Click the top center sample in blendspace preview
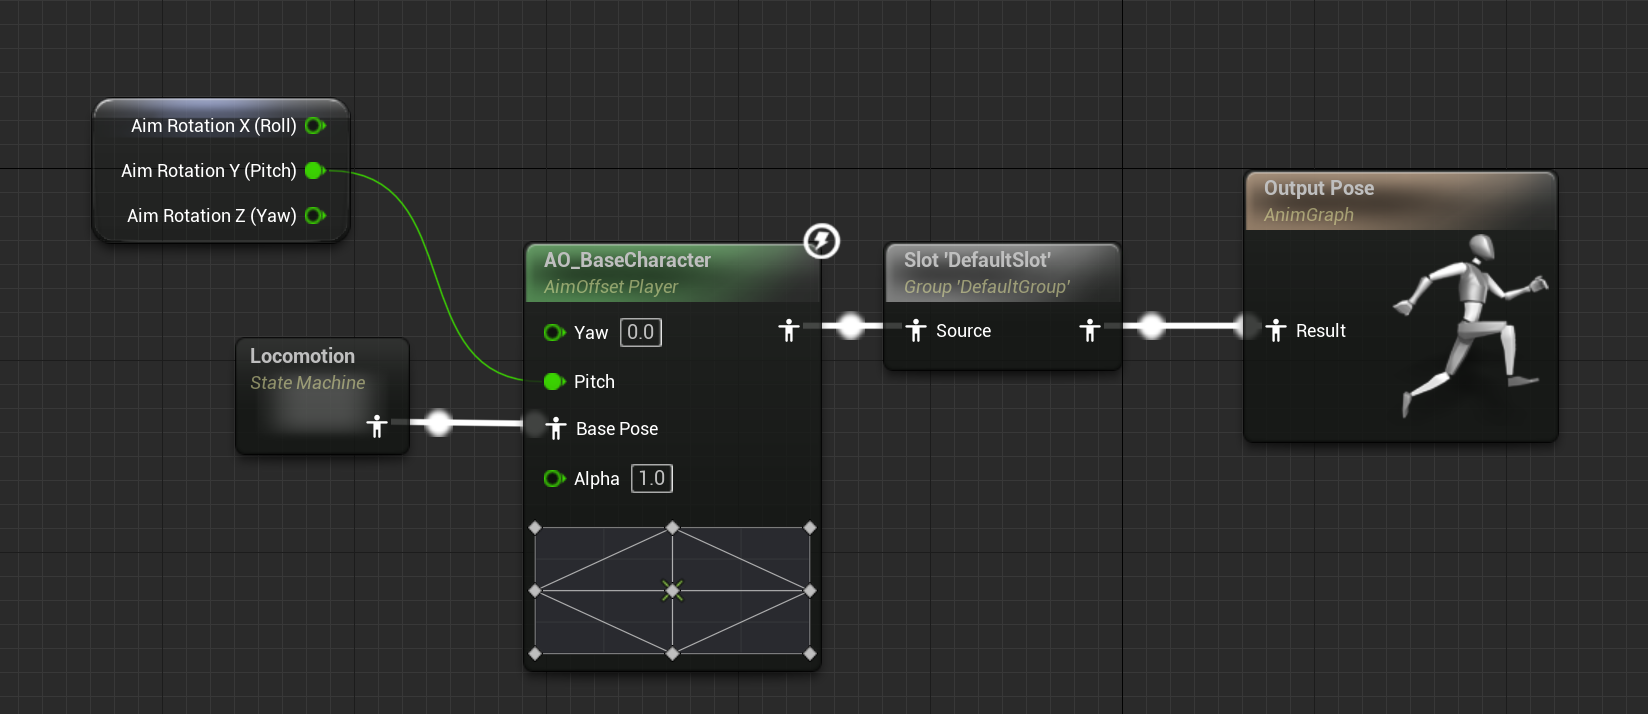The height and width of the screenshot is (714, 1648). [673, 527]
